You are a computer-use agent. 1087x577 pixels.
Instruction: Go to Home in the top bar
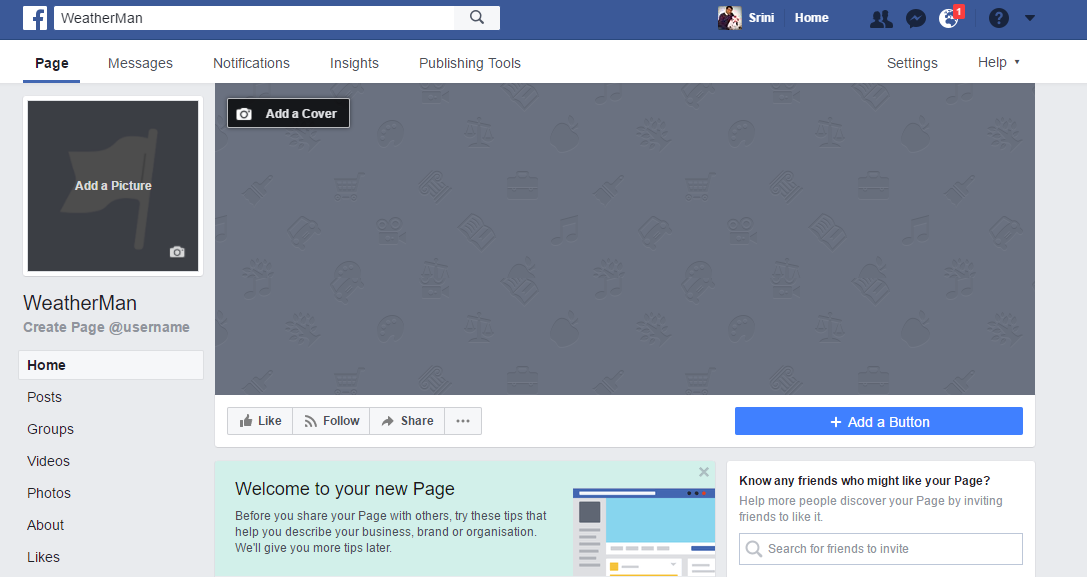click(x=811, y=18)
